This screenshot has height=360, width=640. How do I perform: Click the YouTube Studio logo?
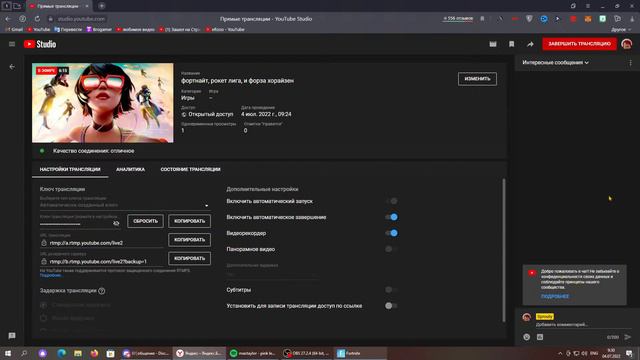[x=40, y=44]
